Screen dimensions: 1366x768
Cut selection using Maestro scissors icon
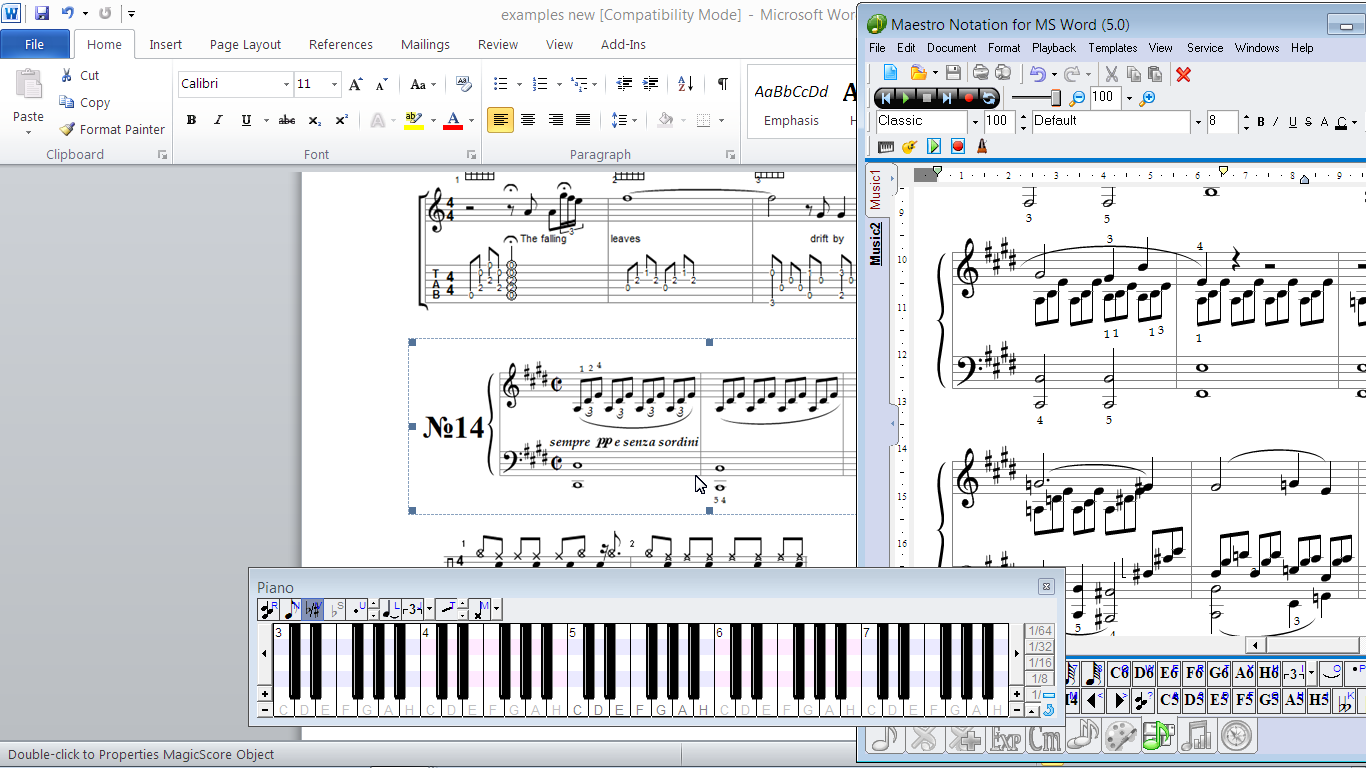tap(1111, 74)
